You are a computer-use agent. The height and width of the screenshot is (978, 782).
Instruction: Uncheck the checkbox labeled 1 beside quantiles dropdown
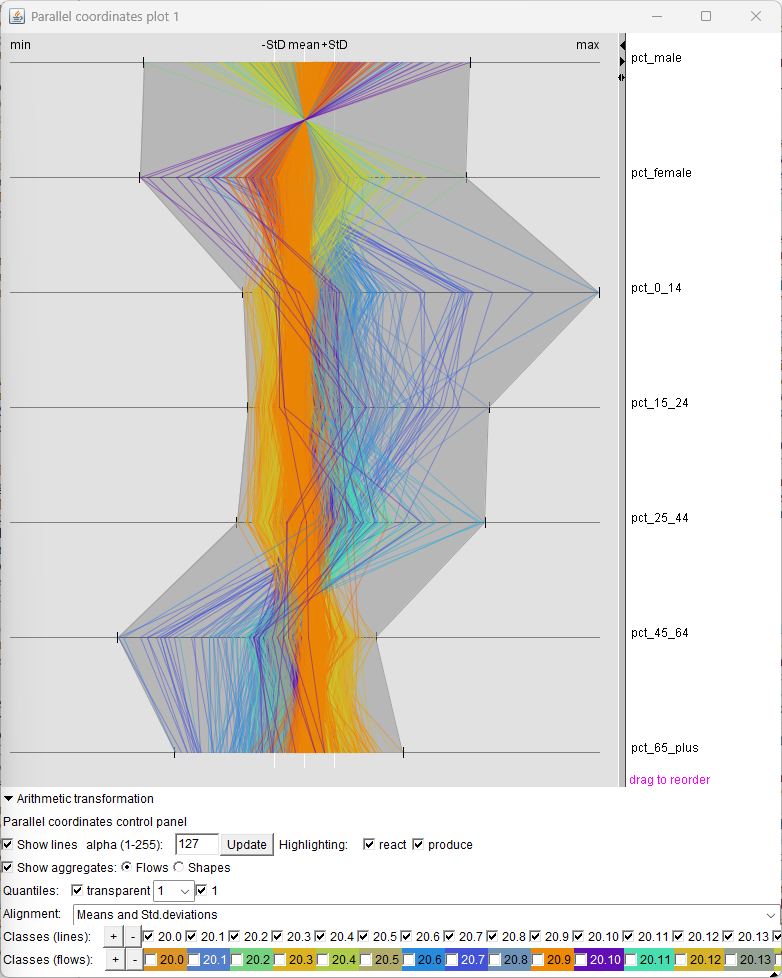point(201,891)
